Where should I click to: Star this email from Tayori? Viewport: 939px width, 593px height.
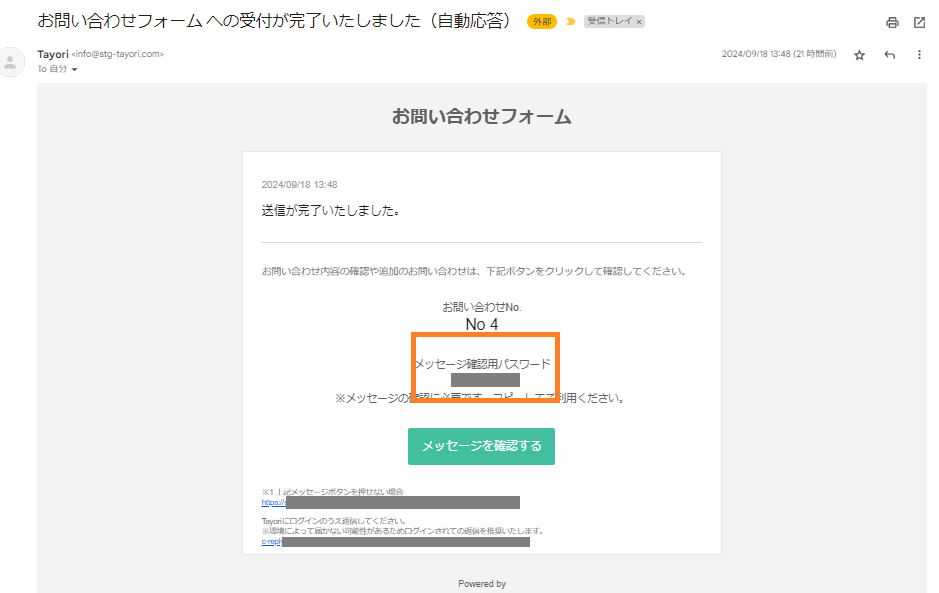[x=859, y=55]
